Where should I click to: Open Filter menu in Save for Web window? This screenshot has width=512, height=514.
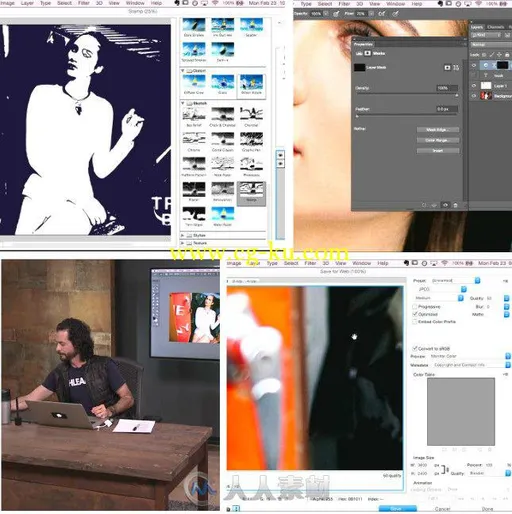point(310,263)
